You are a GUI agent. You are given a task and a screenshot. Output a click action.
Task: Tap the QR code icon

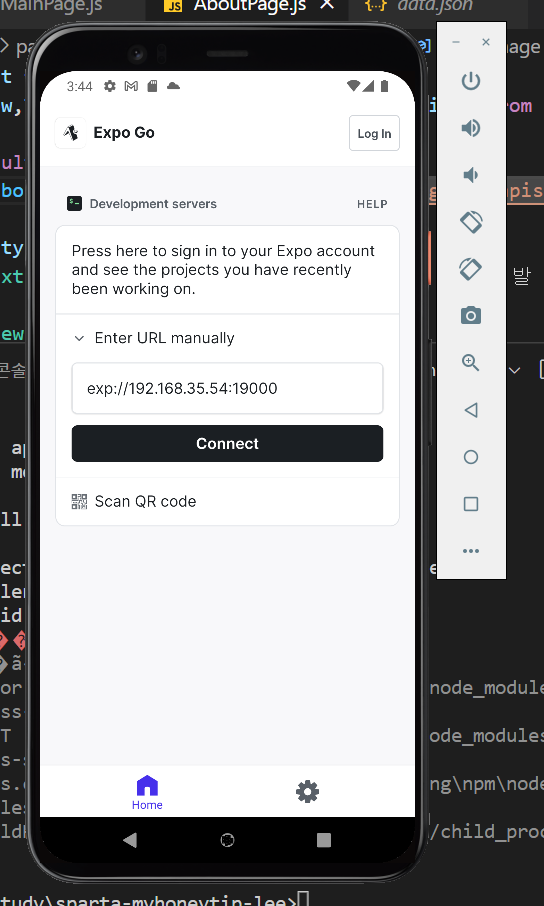click(x=79, y=502)
